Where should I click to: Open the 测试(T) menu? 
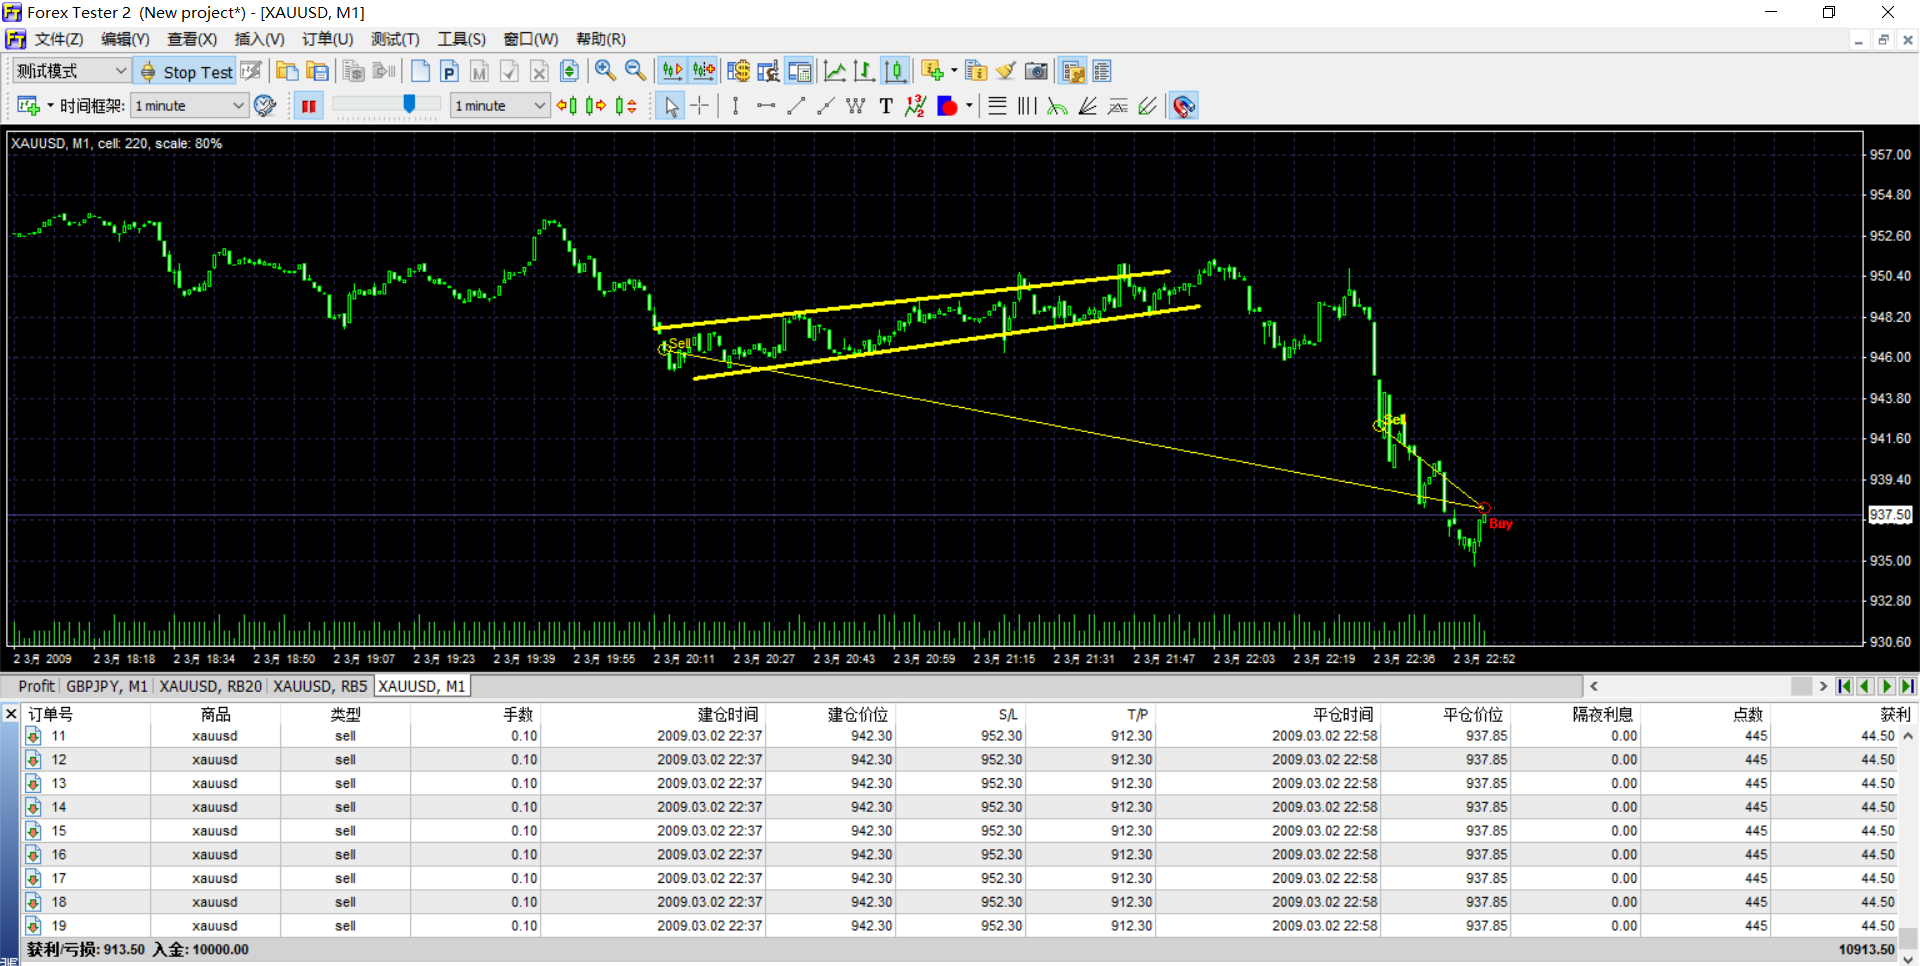tap(395, 39)
